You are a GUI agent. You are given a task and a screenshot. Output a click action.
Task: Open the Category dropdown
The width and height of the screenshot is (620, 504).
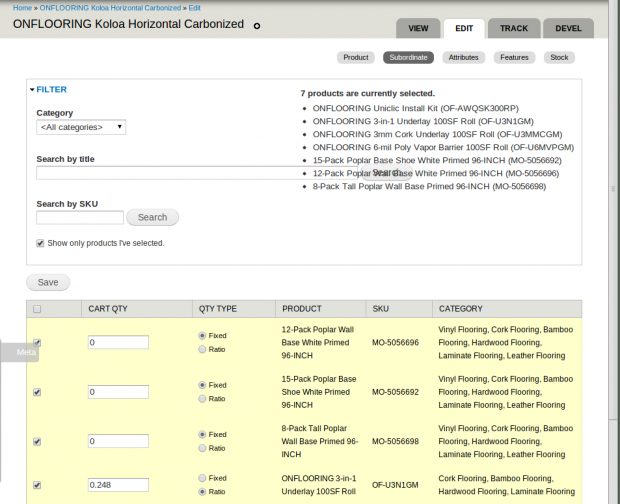click(81, 127)
